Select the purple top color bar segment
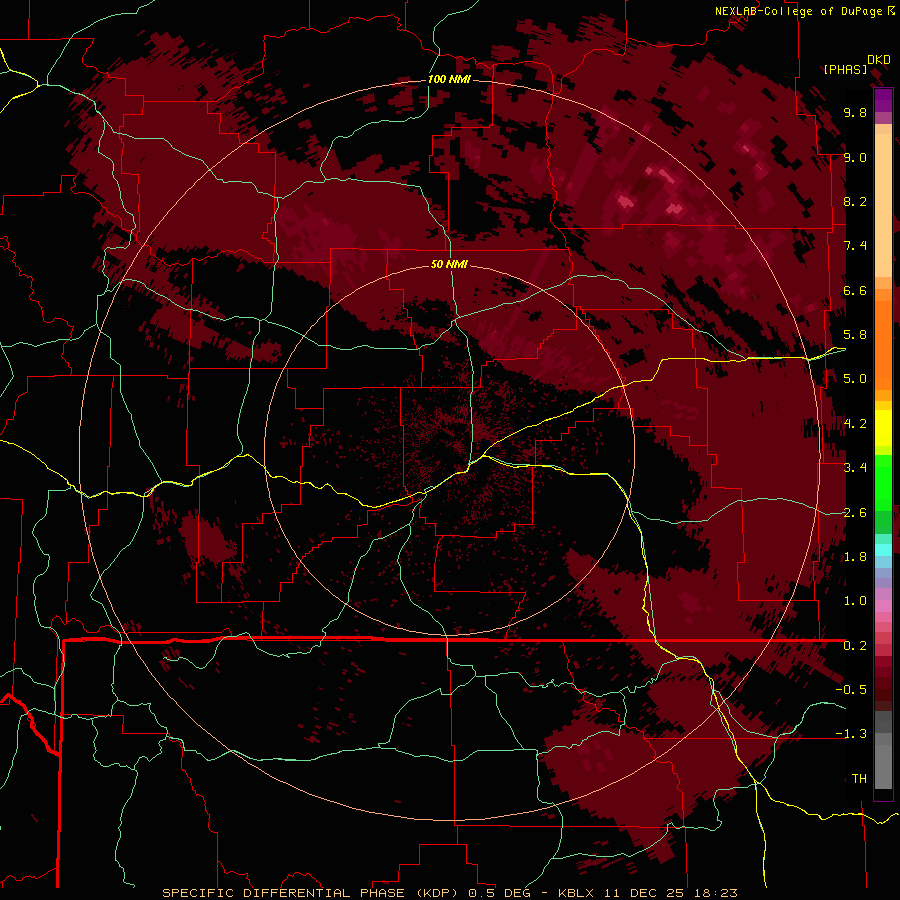The width and height of the screenshot is (900, 900). point(883,100)
